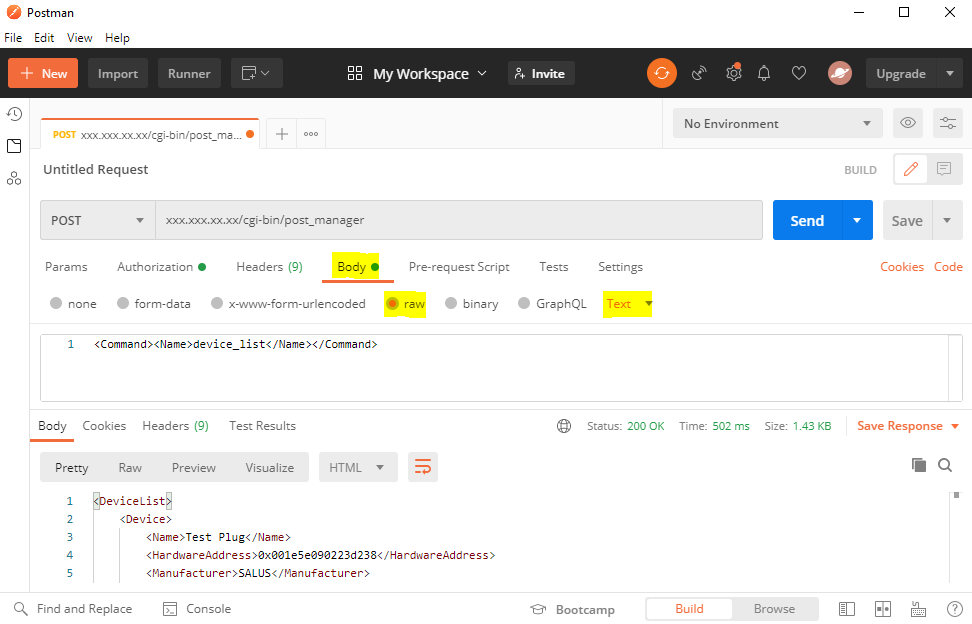Open Console from the status bar
Image resolution: width=972 pixels, height=624 pixels.
[x=197, y=609]
